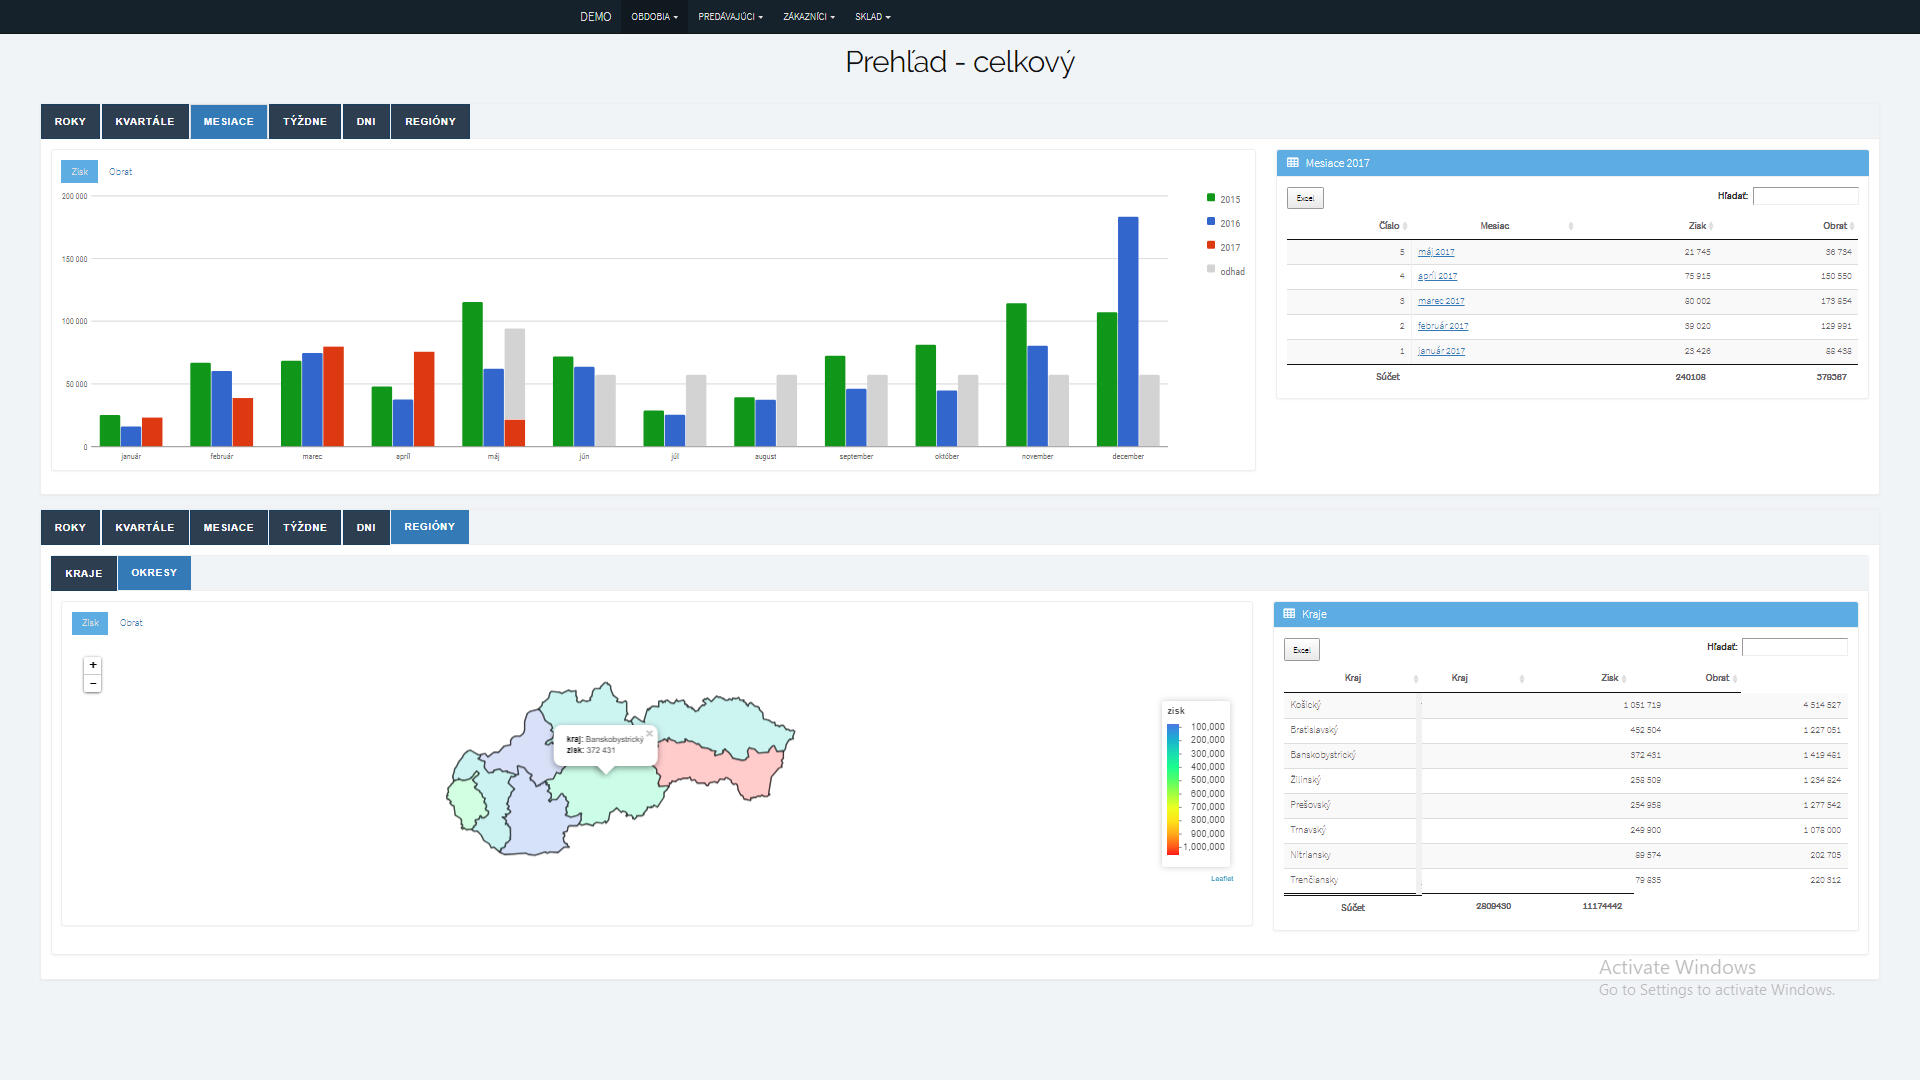
Task: Open the SKLAD dropdown menu
Action: click(872, 17)
